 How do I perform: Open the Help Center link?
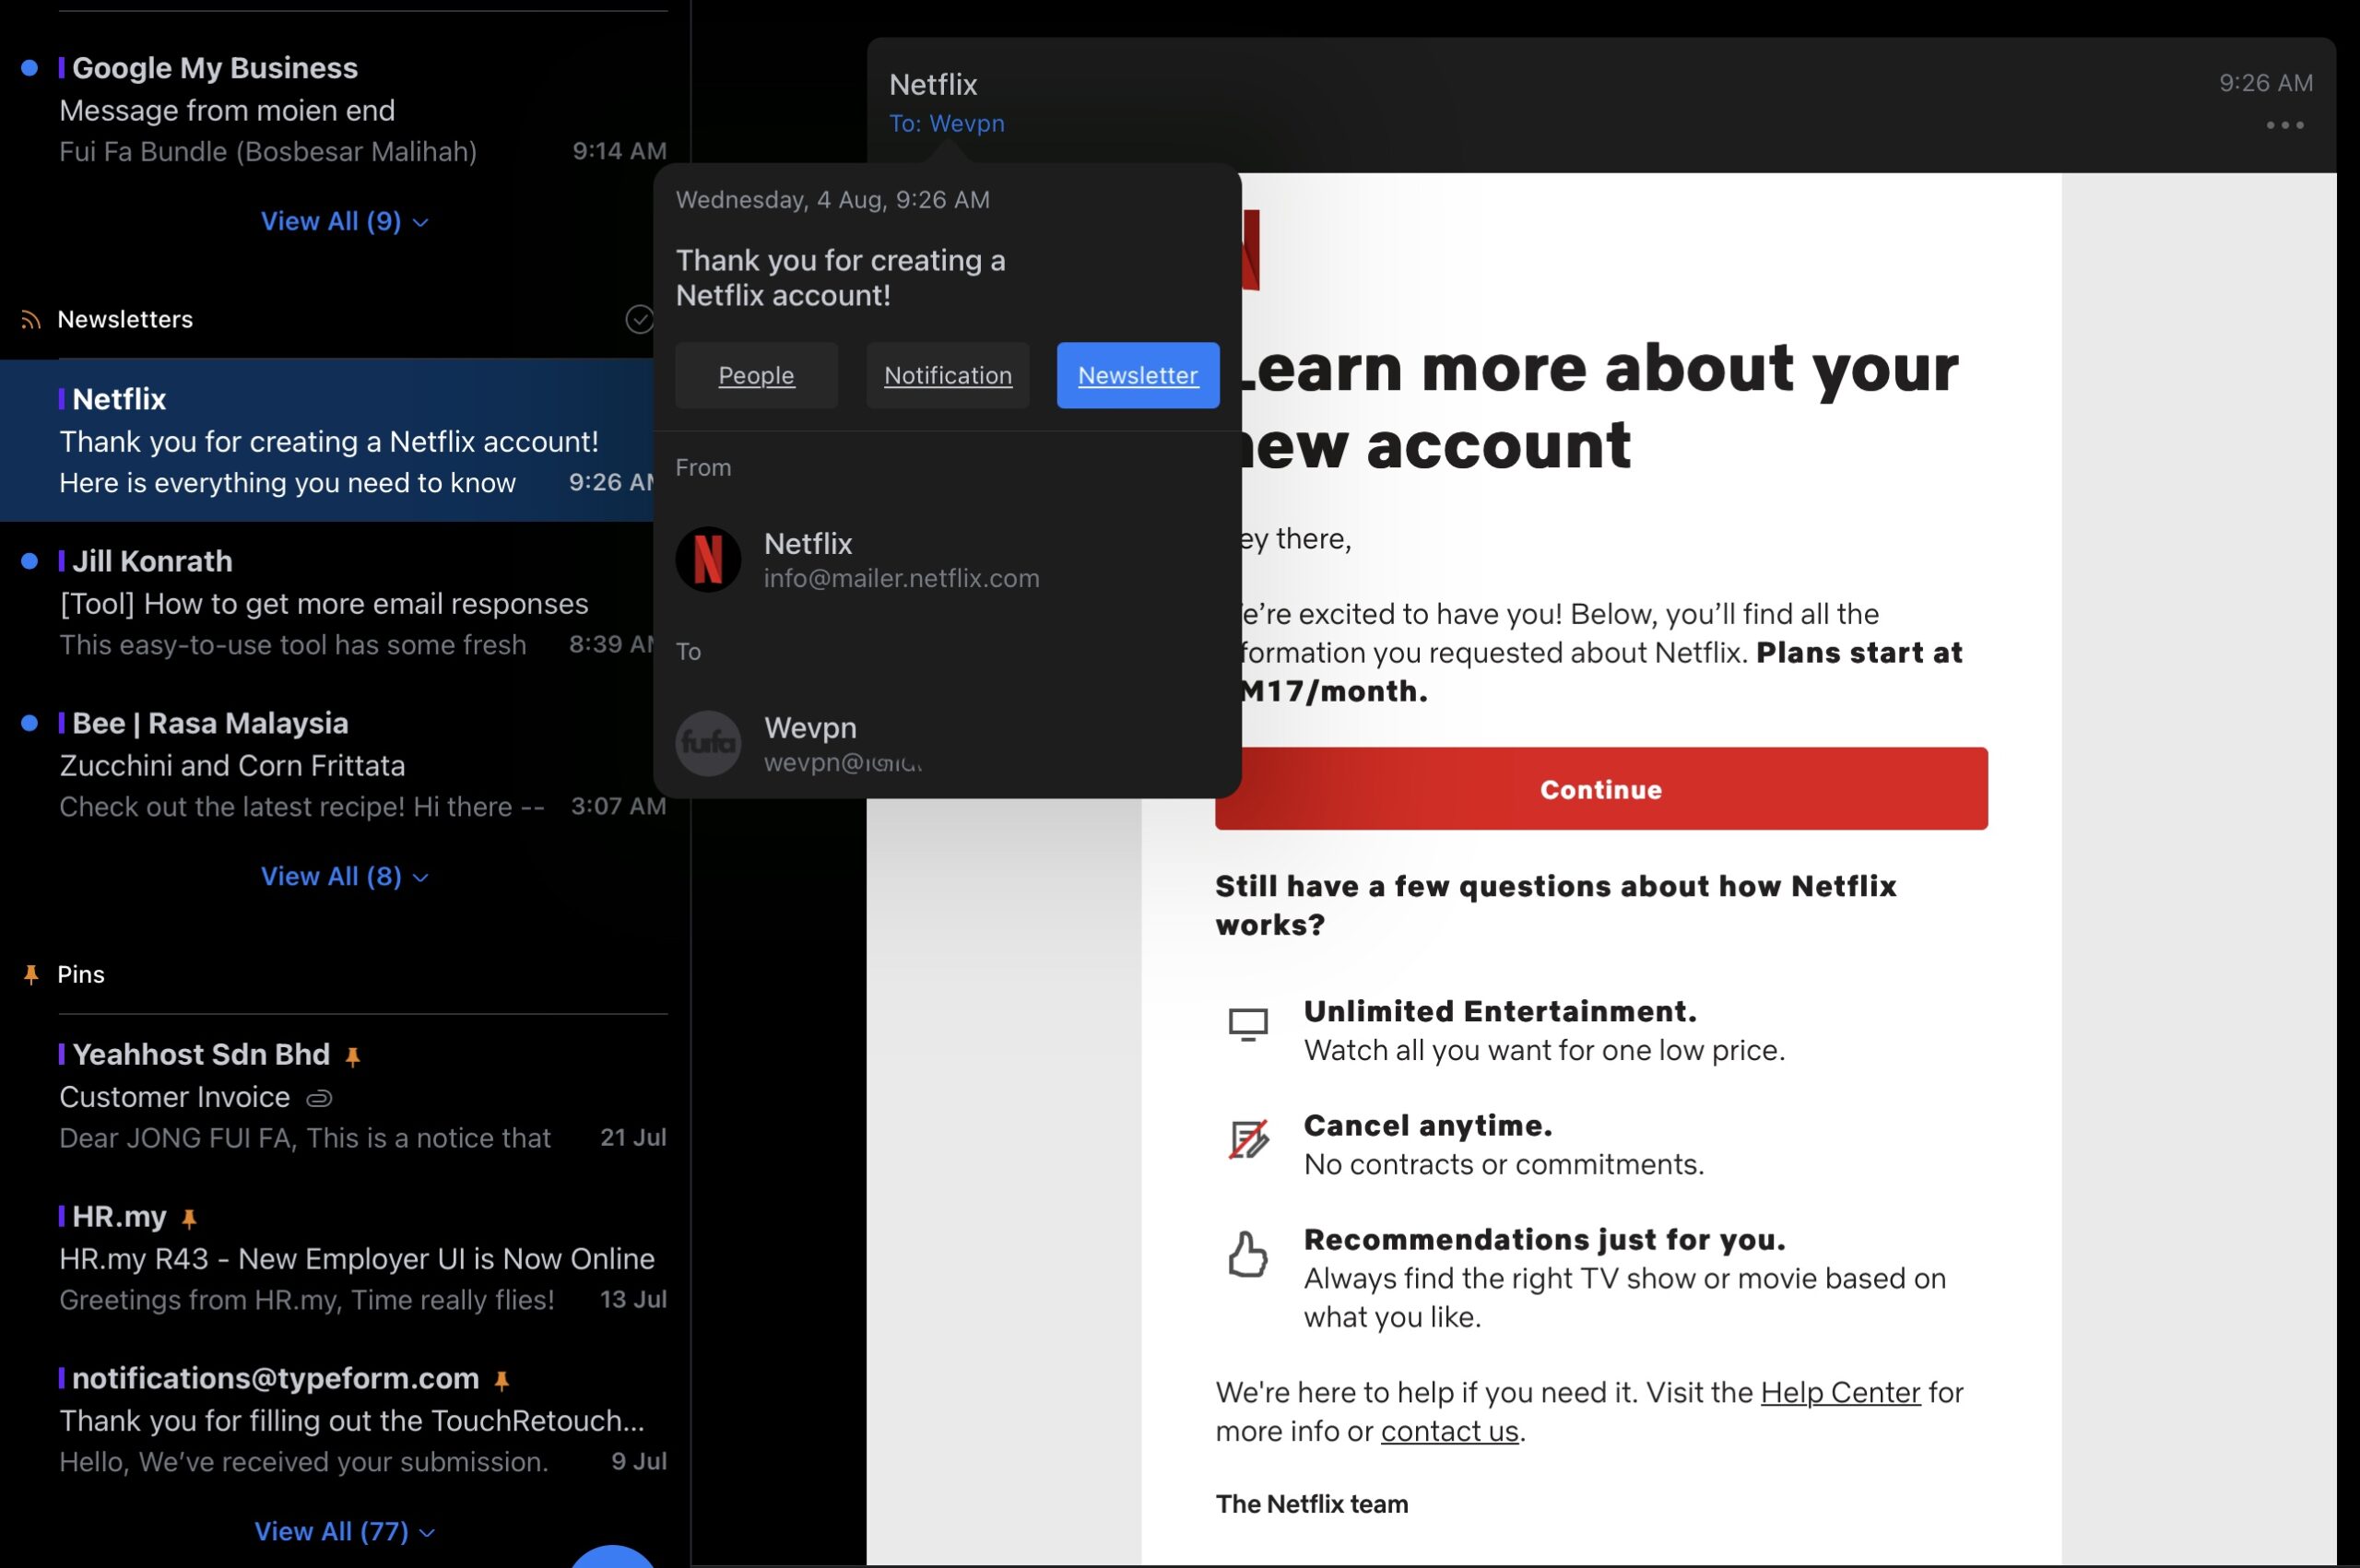click(1839, 1392)
